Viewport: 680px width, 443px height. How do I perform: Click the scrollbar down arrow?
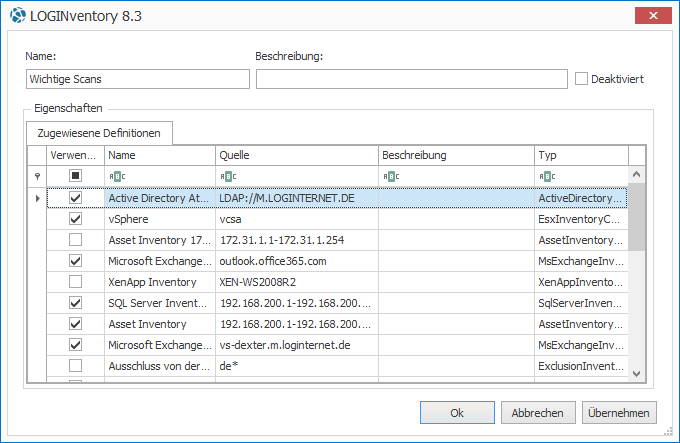[637, 374]
